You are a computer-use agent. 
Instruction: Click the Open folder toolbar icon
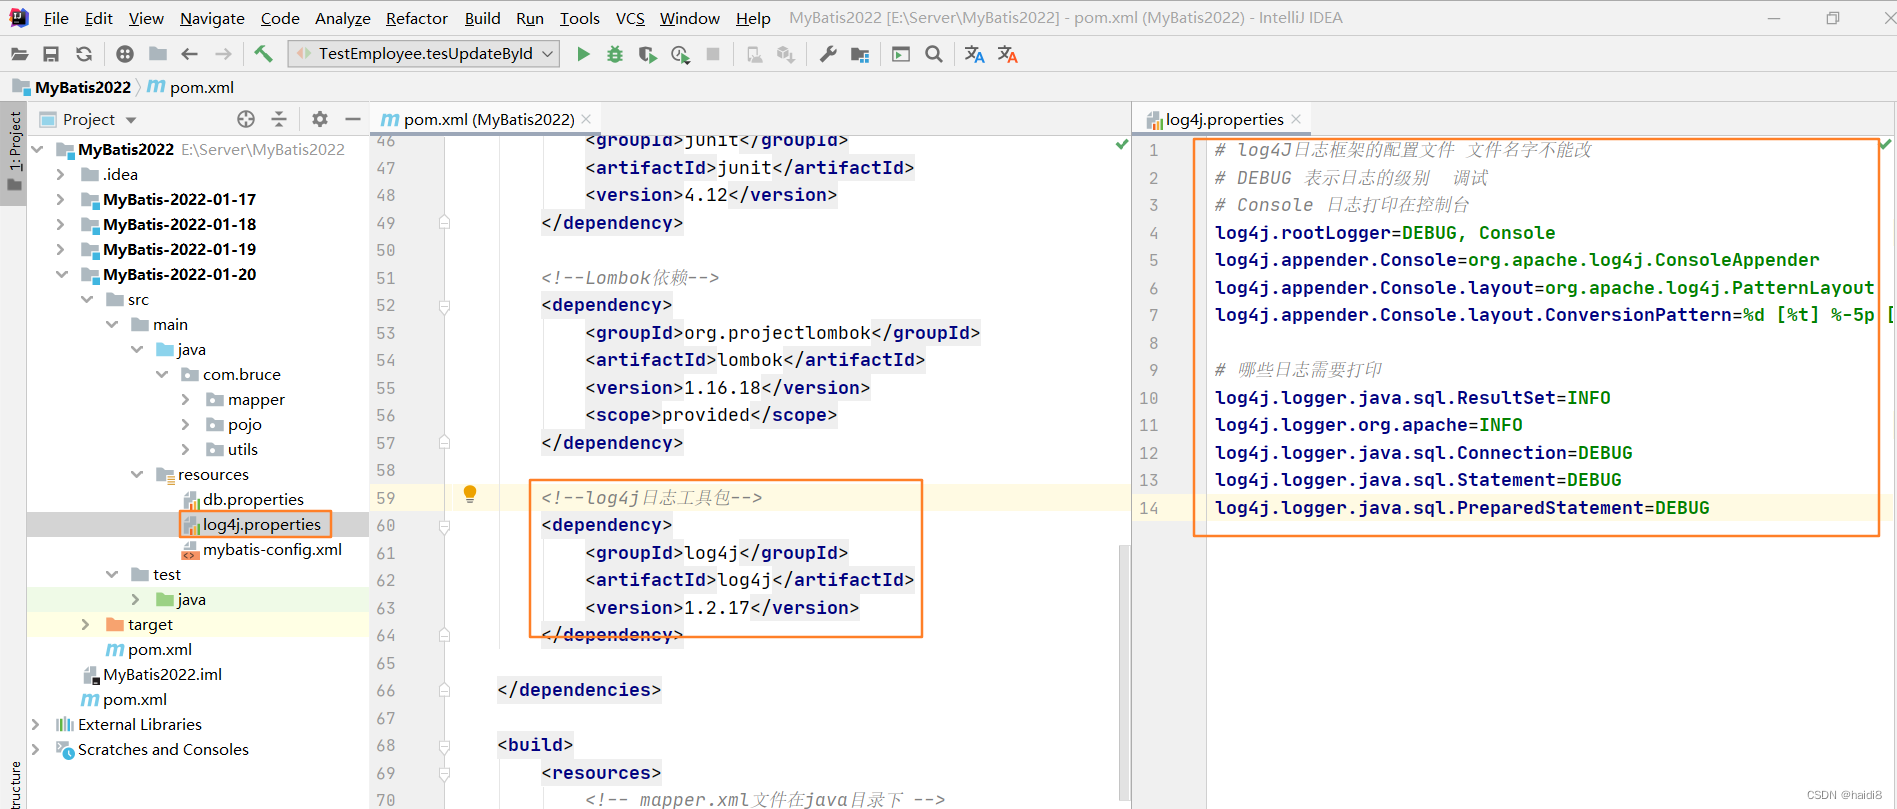coord(19,54)
